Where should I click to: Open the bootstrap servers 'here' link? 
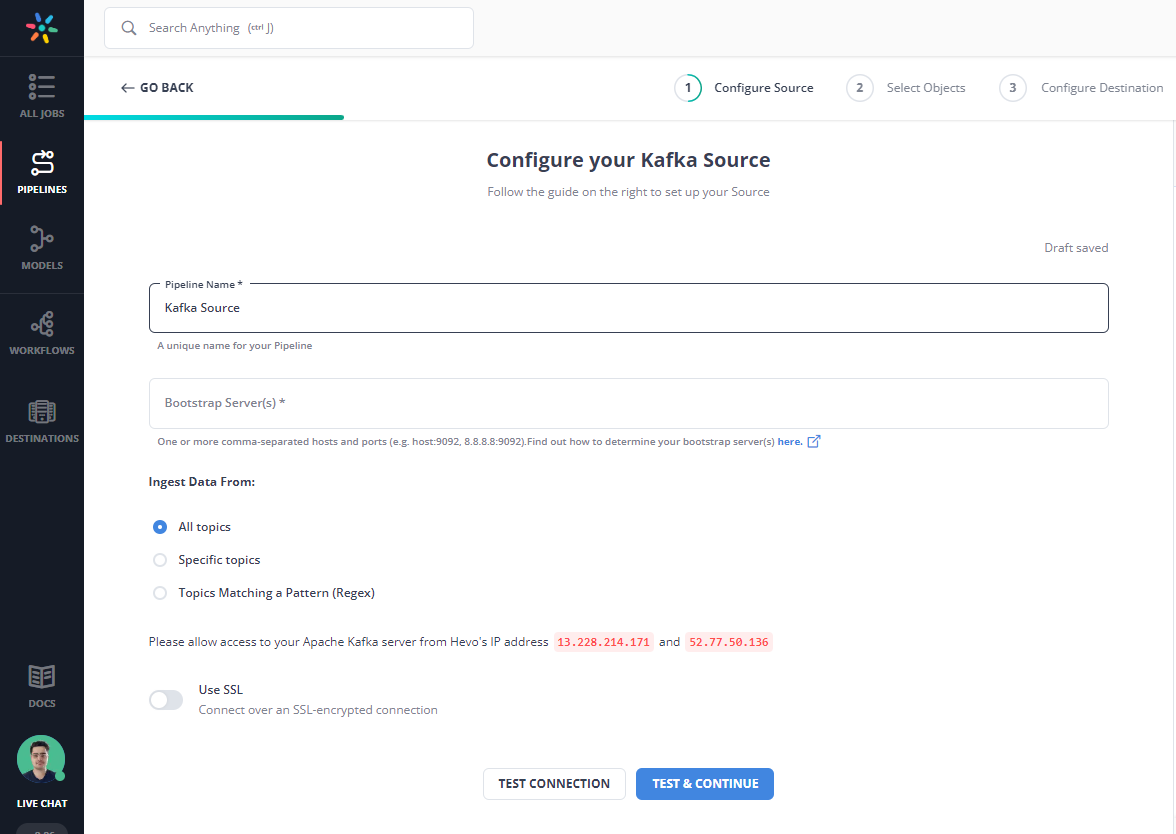coord(790,442)
